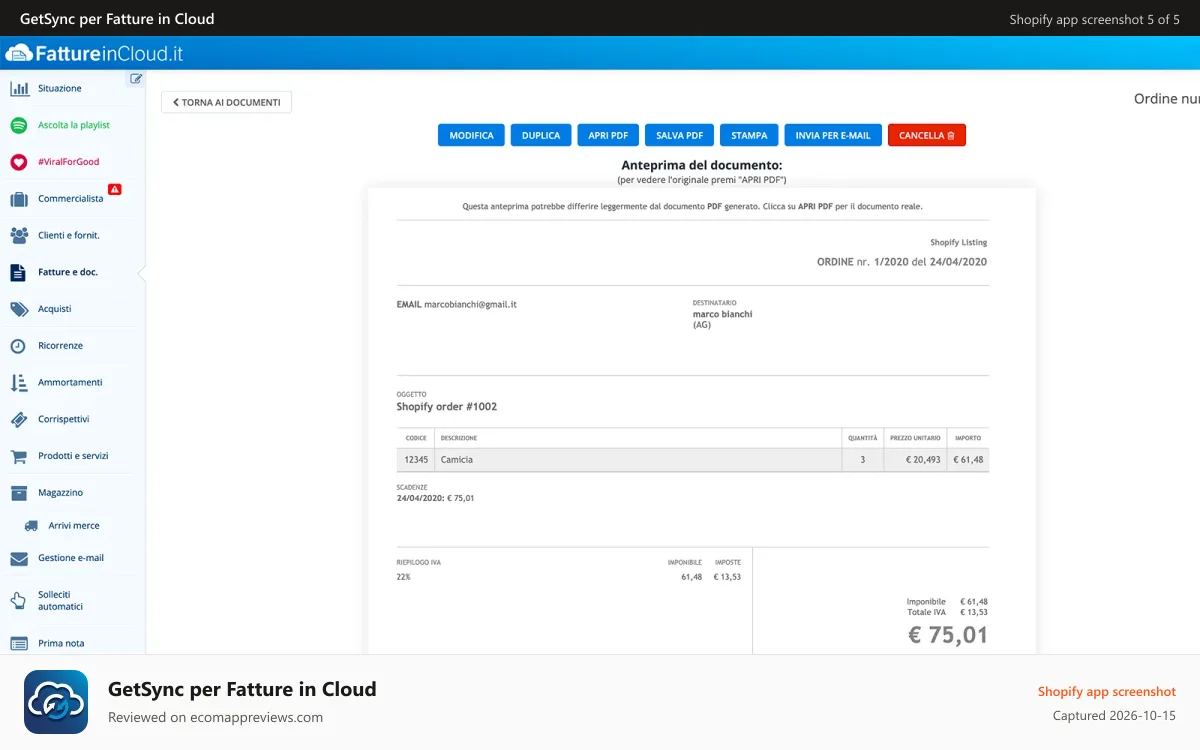Click the Ricorrenze clock icon
This screenshot has width=1200, height=750.
click(18, 346)
